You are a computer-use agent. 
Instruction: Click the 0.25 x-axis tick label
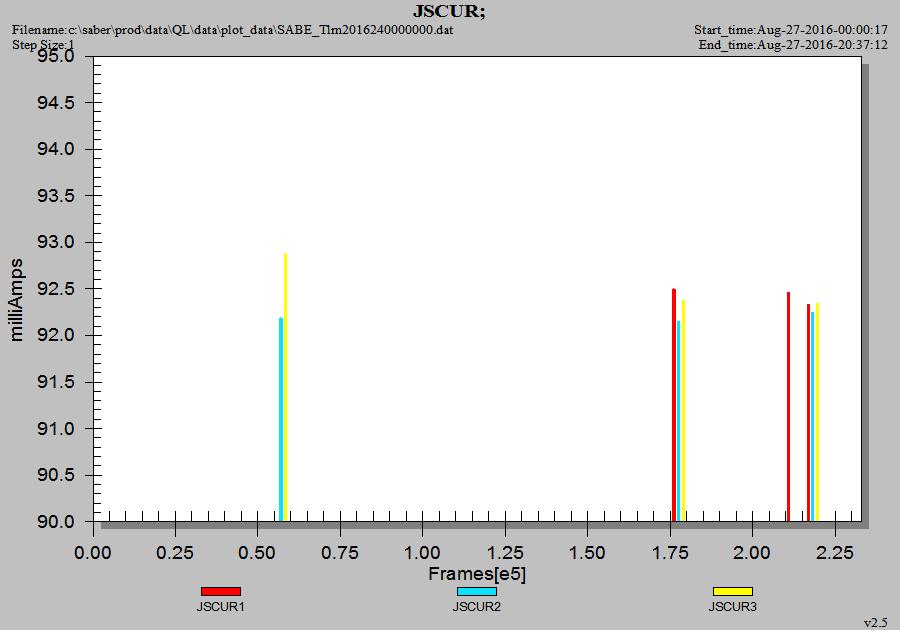175,553
